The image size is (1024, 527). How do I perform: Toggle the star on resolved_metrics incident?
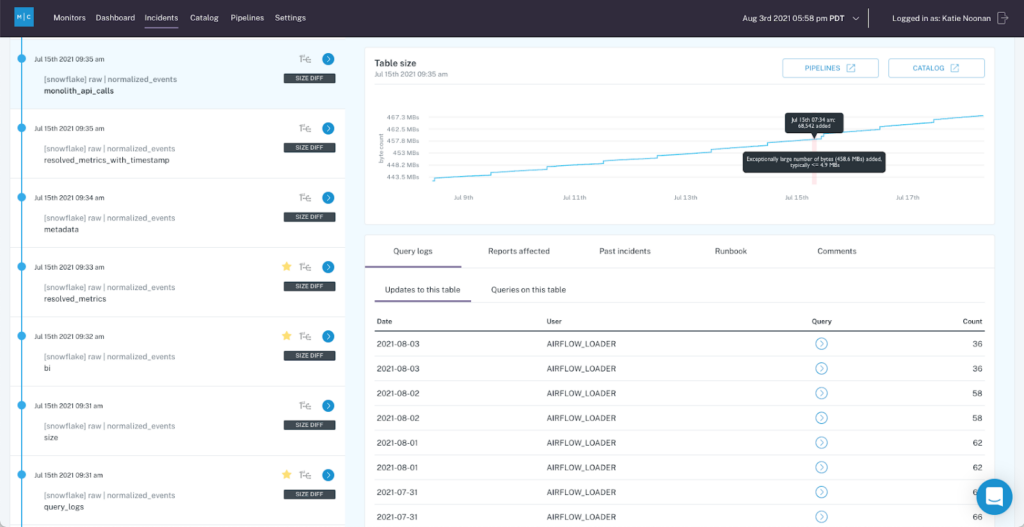click(x=286, y=266)
